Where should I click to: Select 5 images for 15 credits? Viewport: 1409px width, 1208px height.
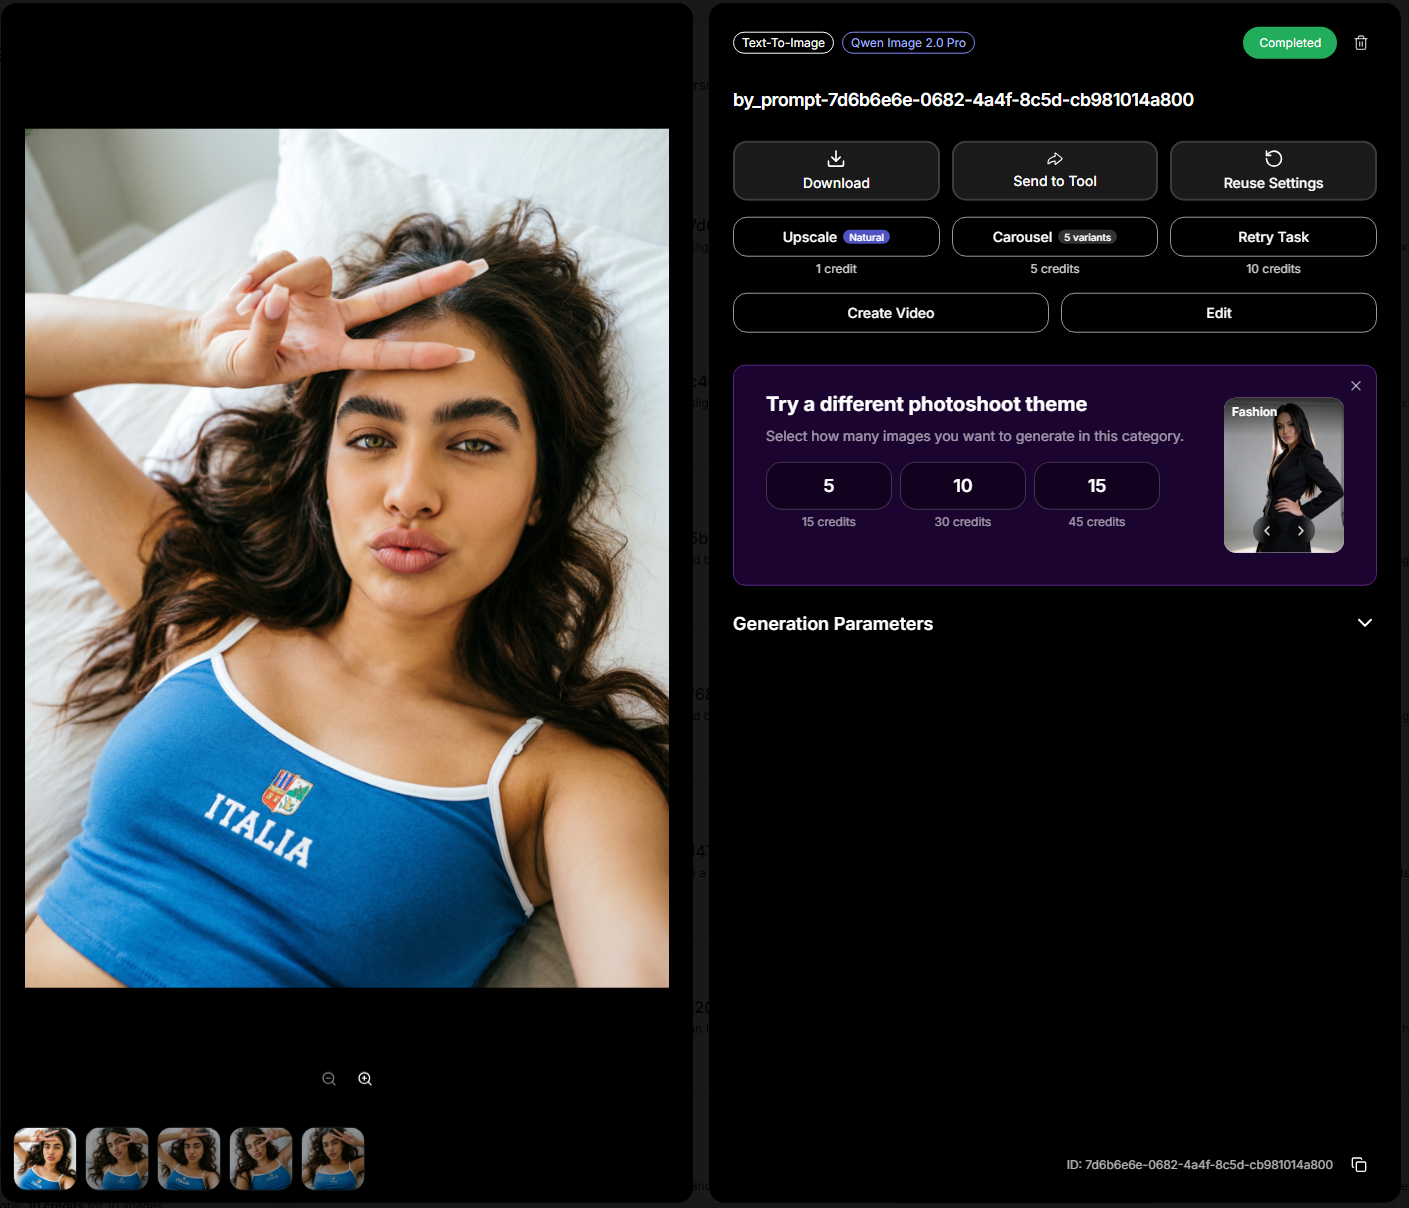(829, 486)
